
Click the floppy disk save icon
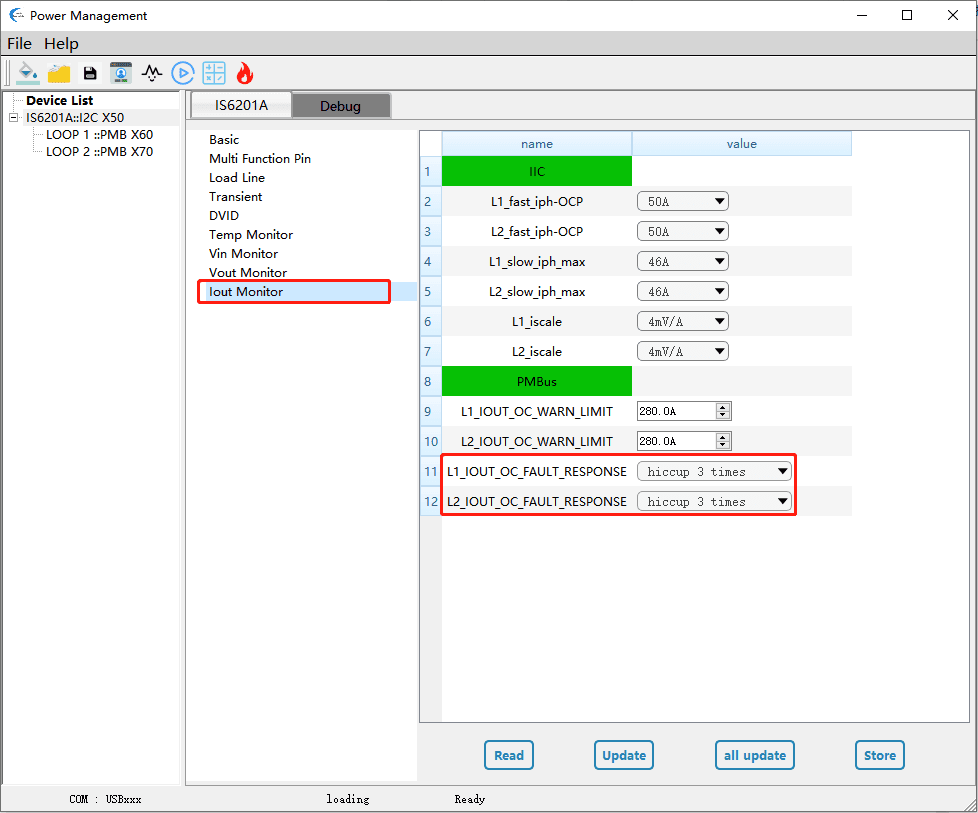(90, 73)
